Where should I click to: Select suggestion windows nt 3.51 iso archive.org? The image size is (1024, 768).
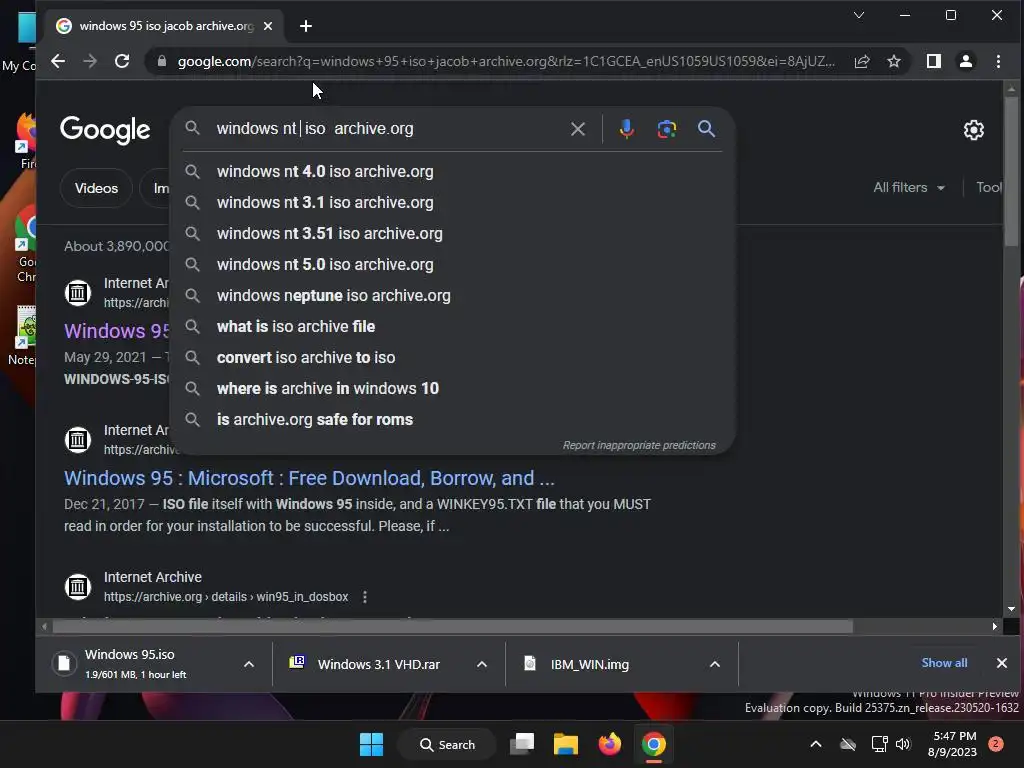[452, 234]
